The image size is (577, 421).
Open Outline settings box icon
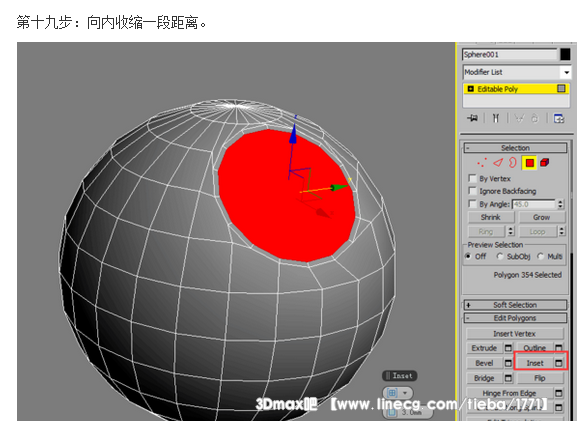point(559,348)
